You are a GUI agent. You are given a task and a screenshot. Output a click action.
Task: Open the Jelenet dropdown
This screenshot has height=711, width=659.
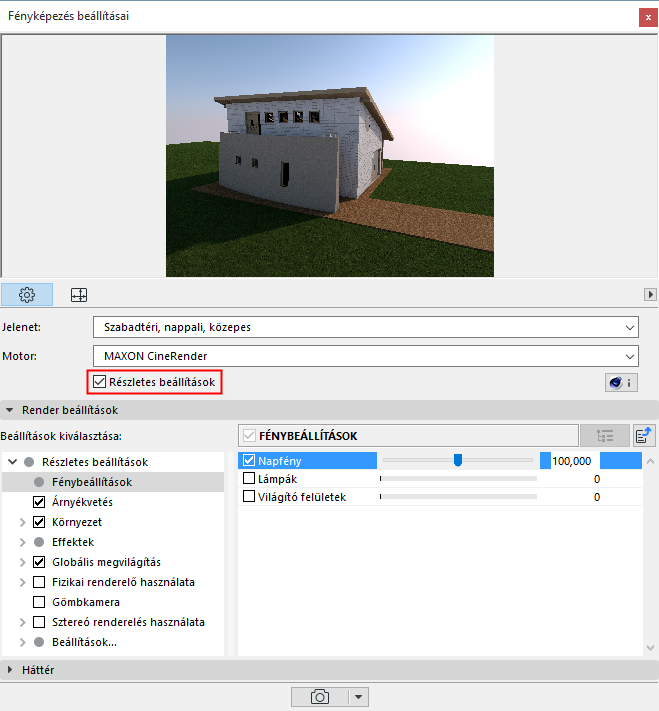(366, 327)
